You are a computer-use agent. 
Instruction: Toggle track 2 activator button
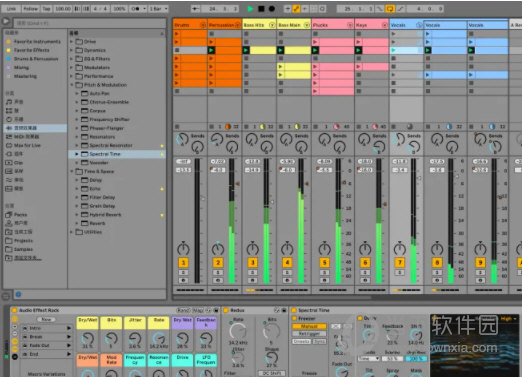pyautogui.click(x=218, y=262)
